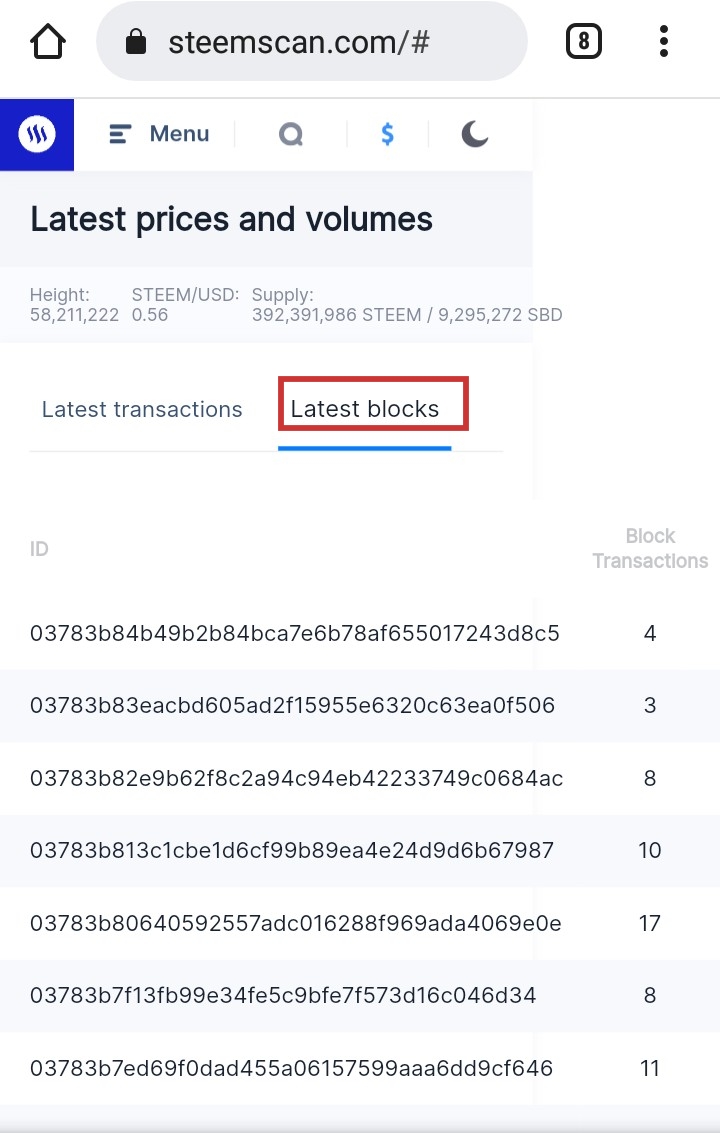Viewport: 720px width, 1133px height.
Task: Open block ID starting 03783b813c1cbe1d
Action: coord(291,850)
